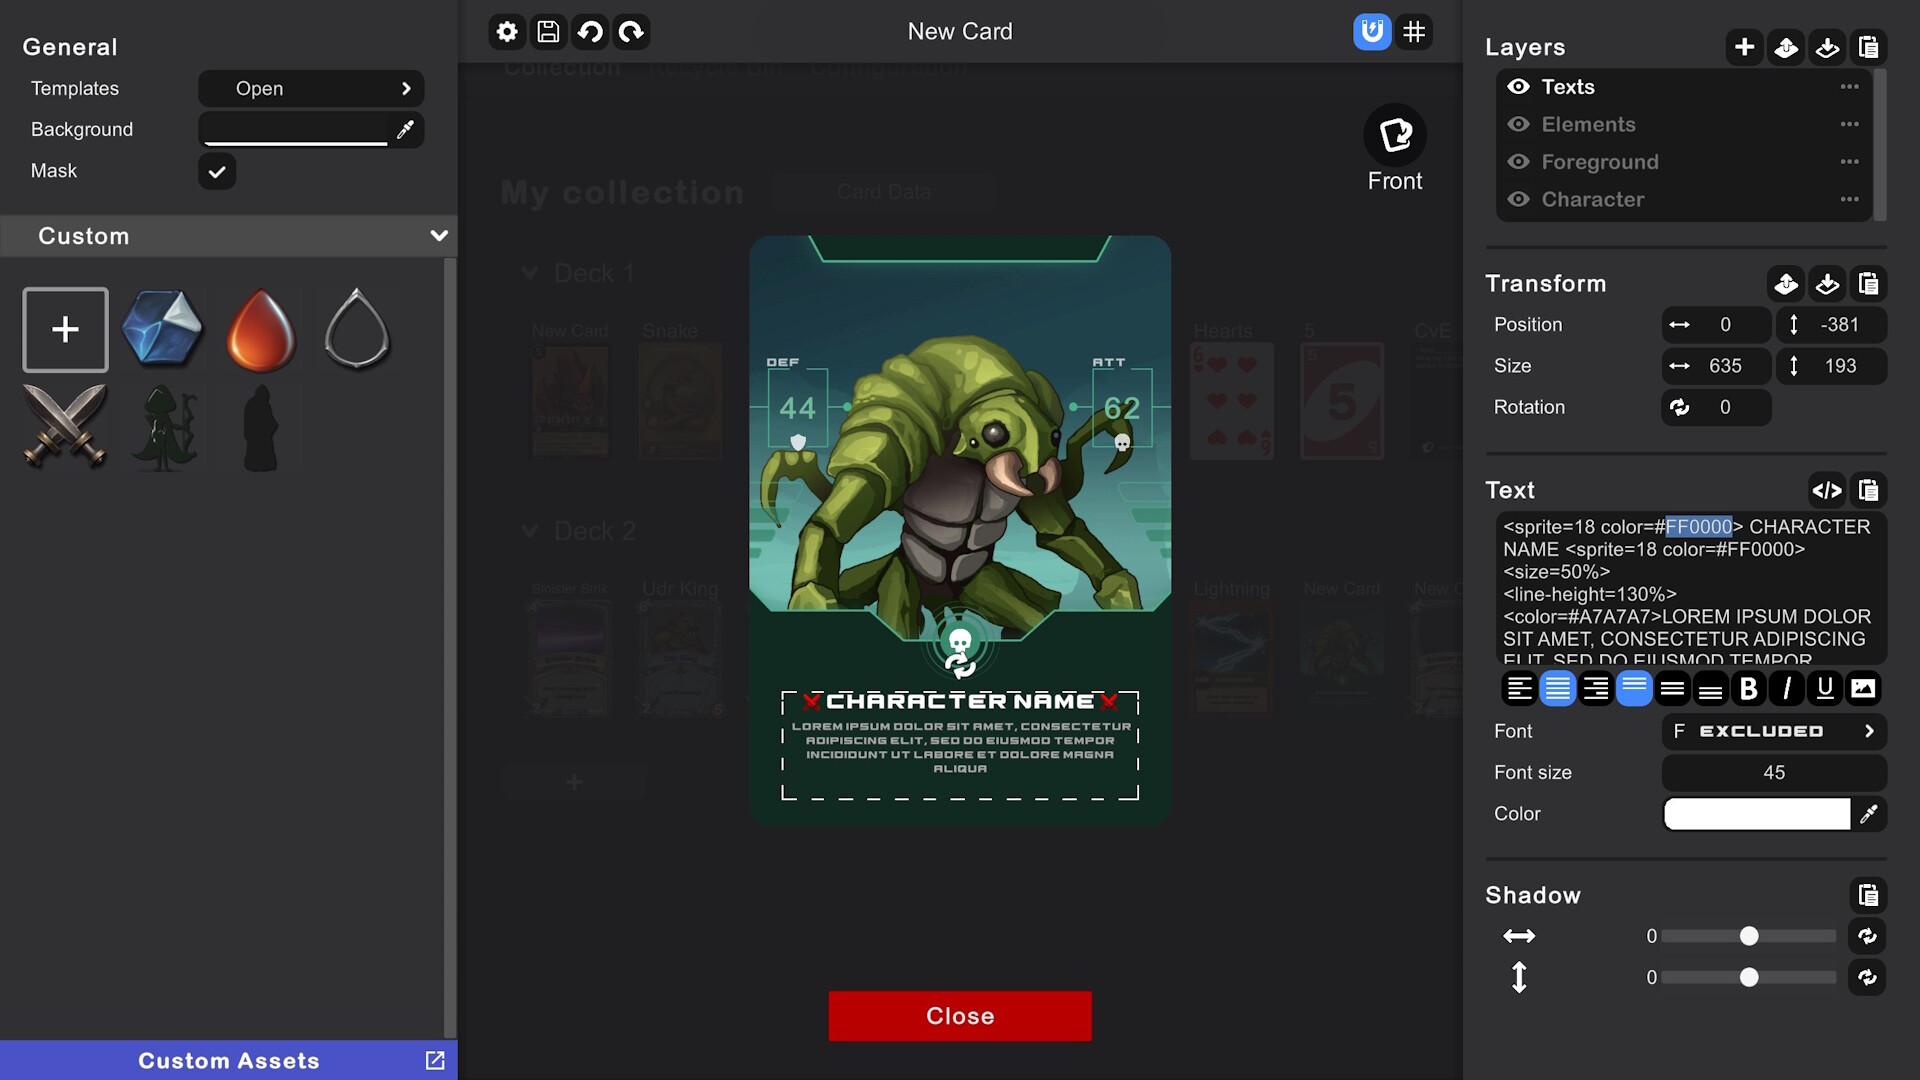Image resolution: width=1920 pixels, height=1080 pixels.
Task: Select the sword icon in Custom assets
Action: point(65,427)
